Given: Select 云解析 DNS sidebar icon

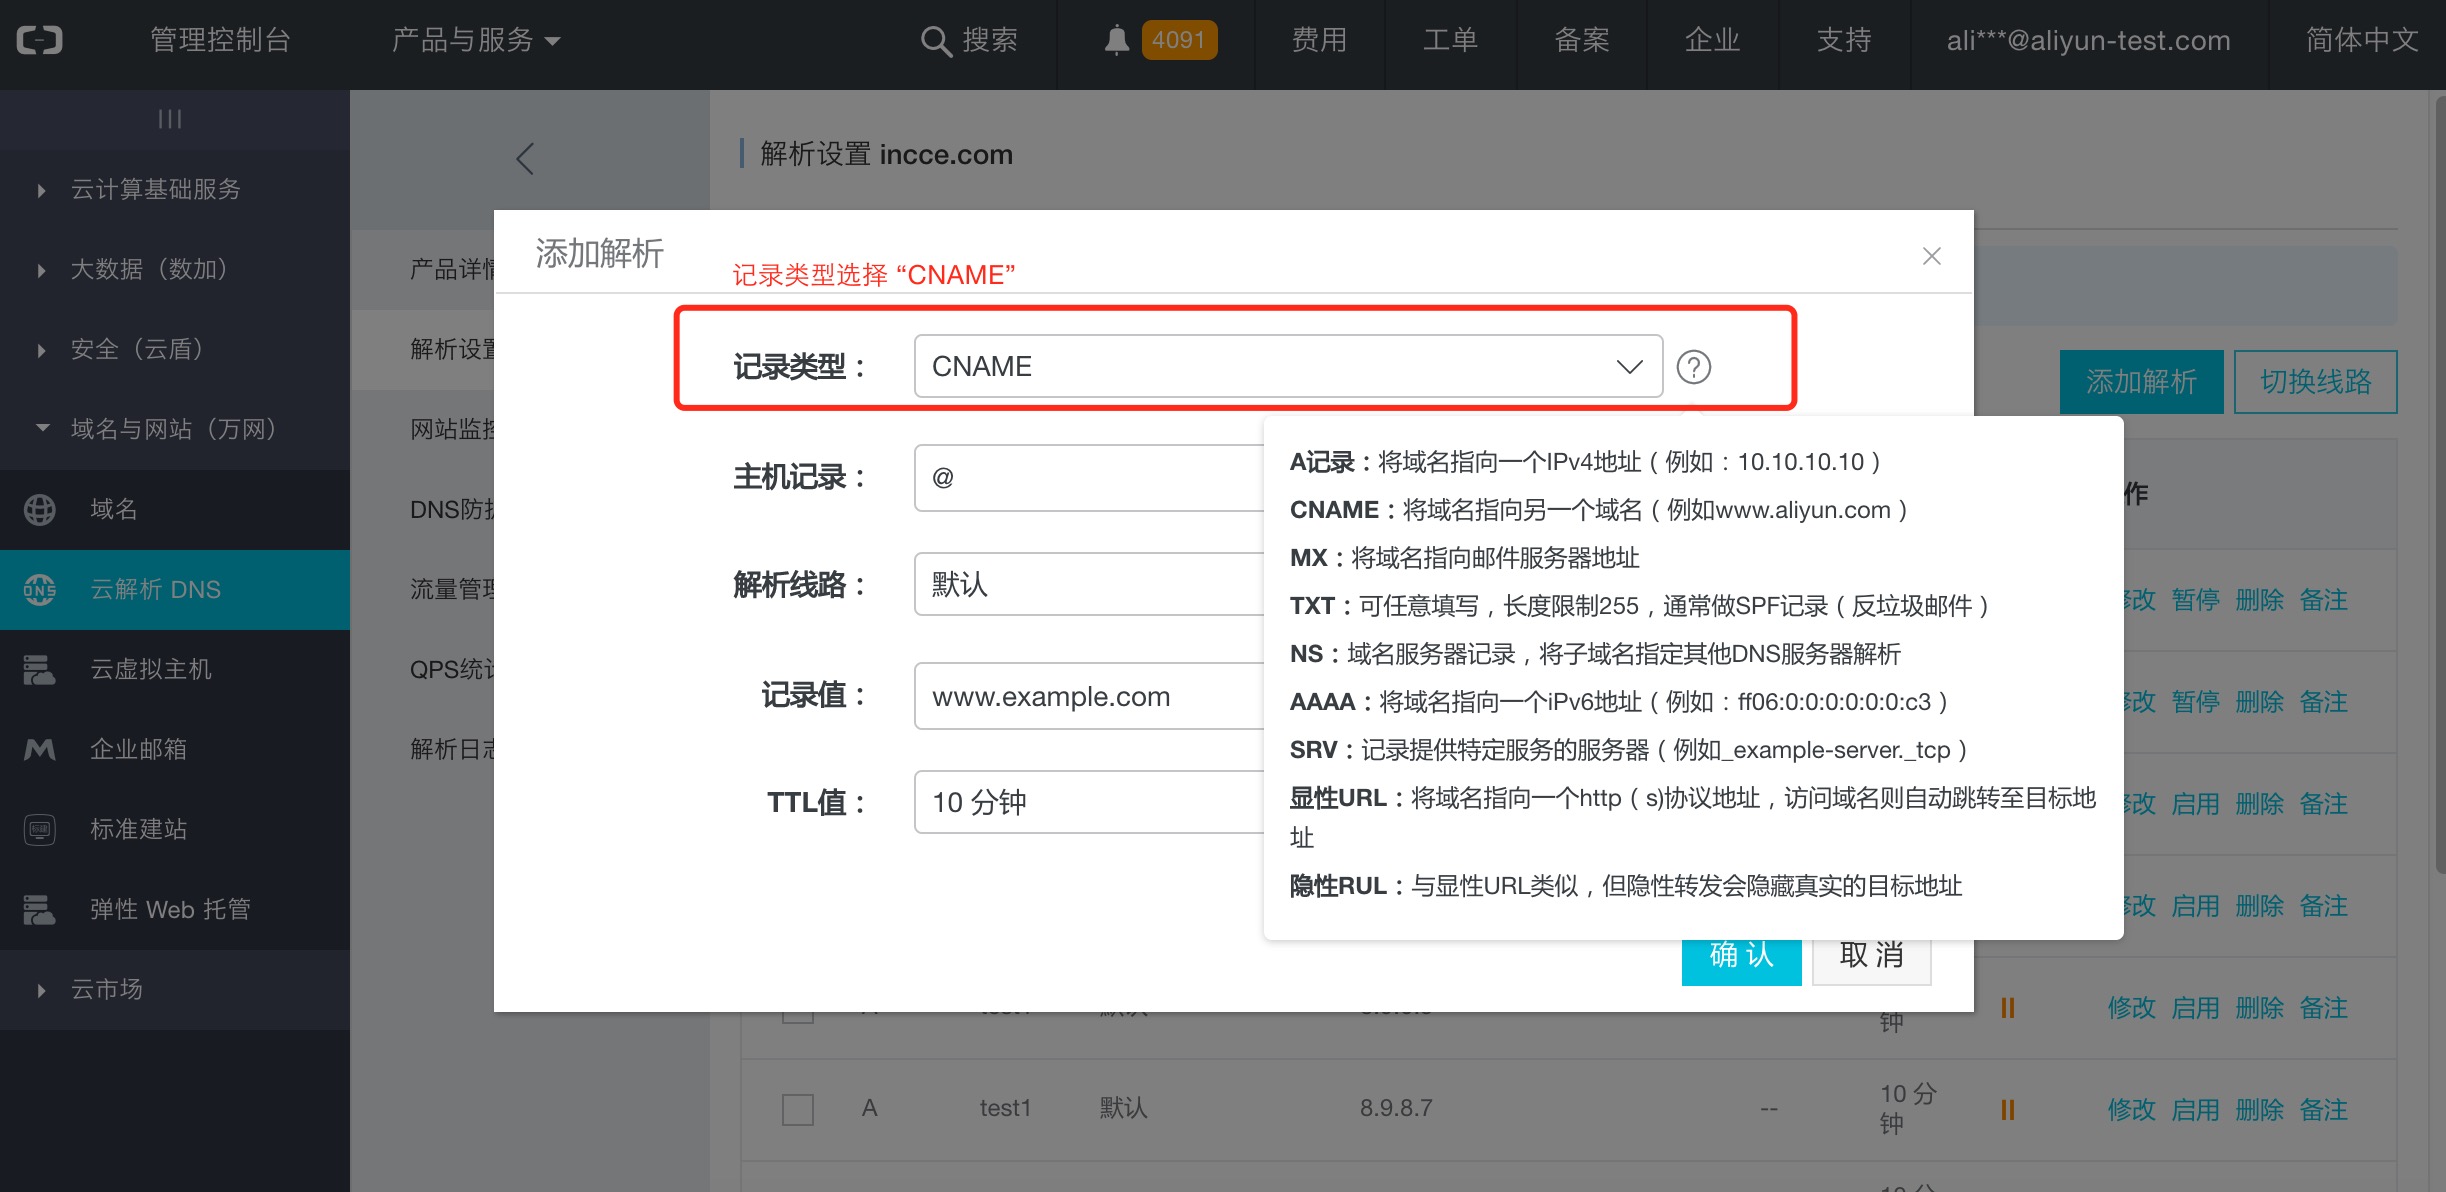Looking at the screenshot, I should pyautogui.click(x=40, y=589).
